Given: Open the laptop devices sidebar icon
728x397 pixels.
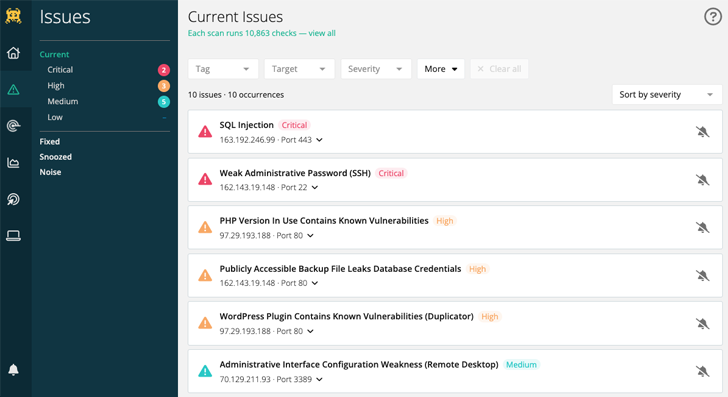Looking at the screenshot, I should click(13, 235).
